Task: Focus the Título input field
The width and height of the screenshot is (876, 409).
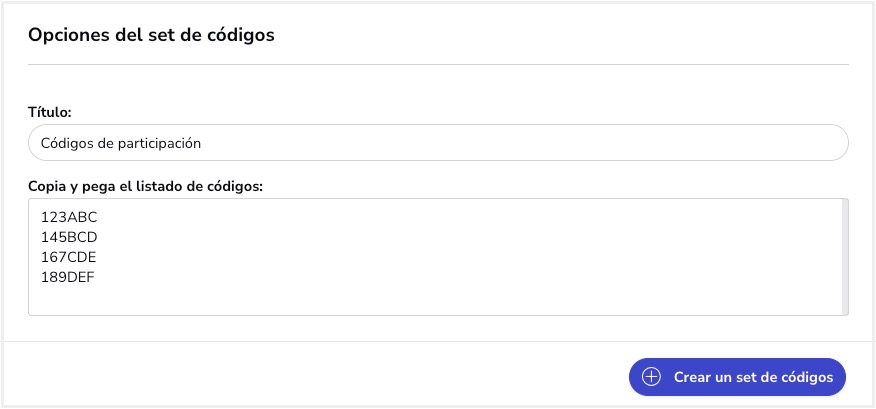Action: [438, 143]
